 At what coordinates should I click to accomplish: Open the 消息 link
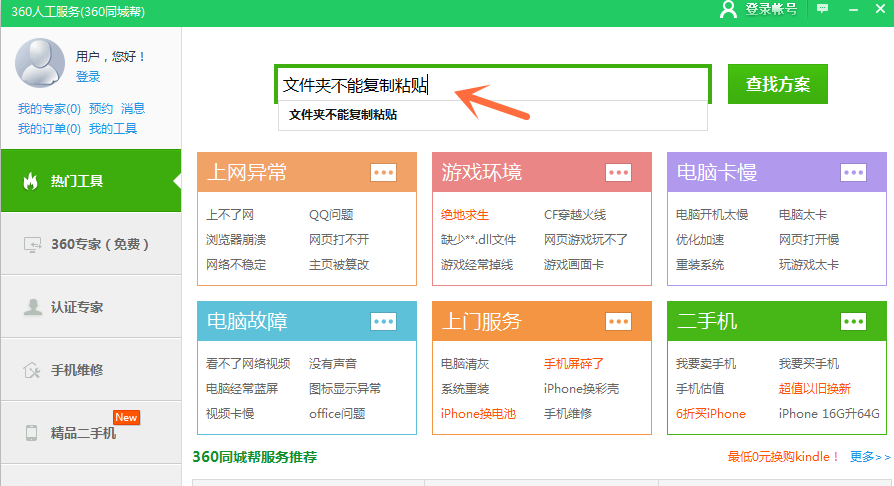tap(133, 108)
